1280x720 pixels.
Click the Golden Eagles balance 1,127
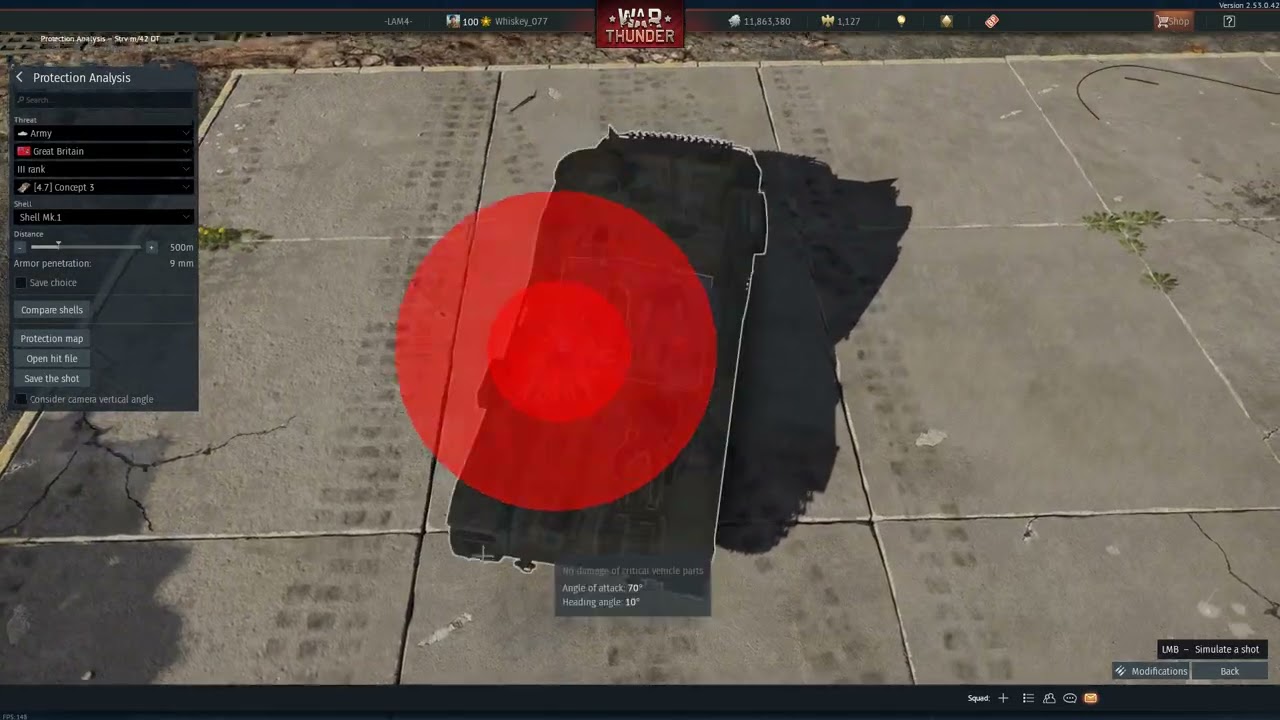click(841, 21)
